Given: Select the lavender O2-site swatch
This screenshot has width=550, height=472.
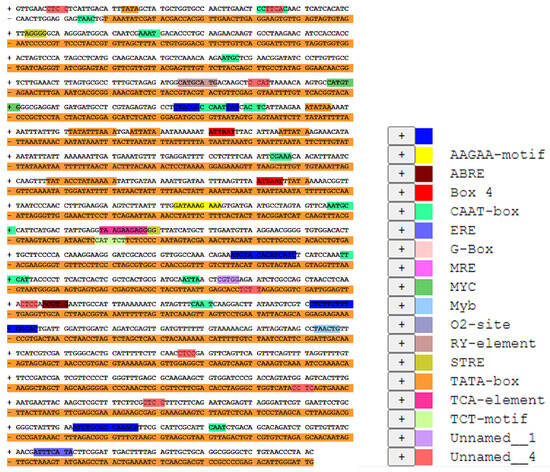Looking at the screenshot, I should 424,325.
